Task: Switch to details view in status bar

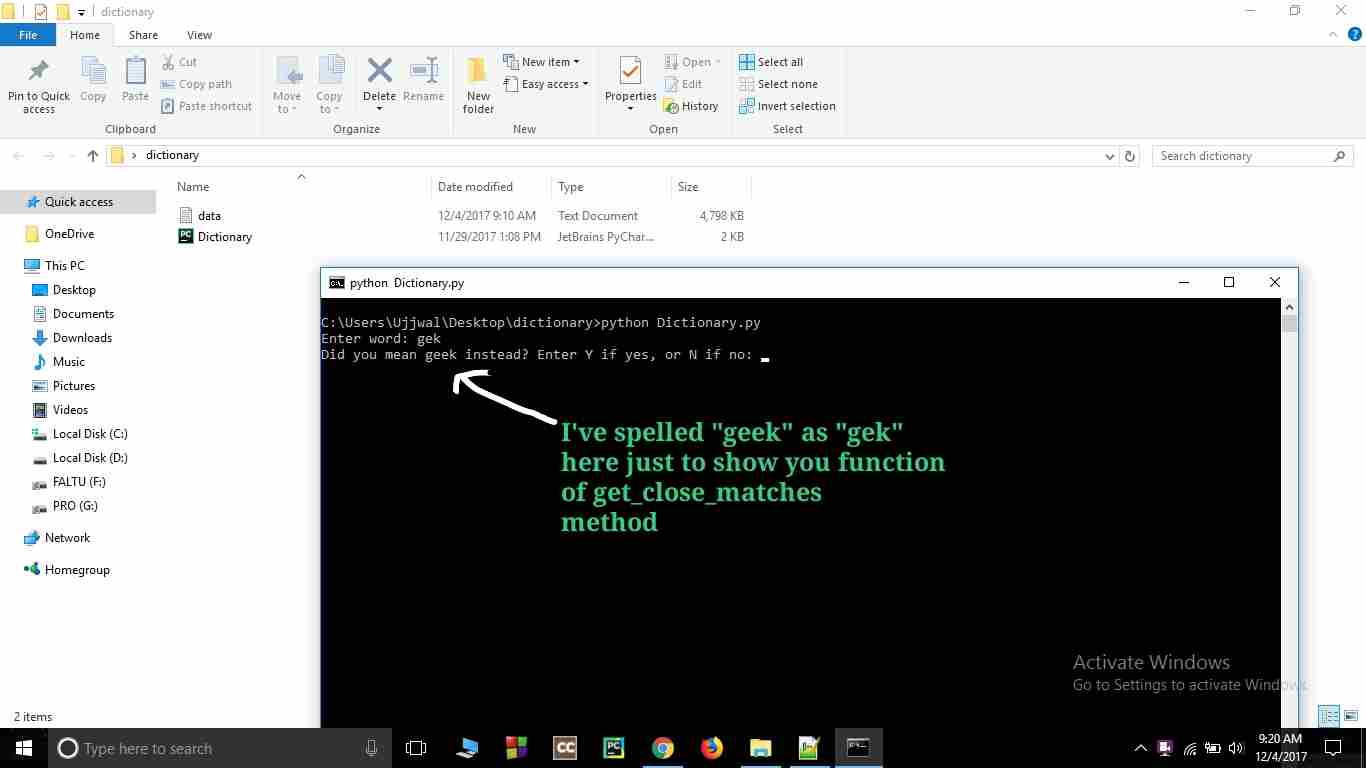Action: click(x=1329, y=716)
